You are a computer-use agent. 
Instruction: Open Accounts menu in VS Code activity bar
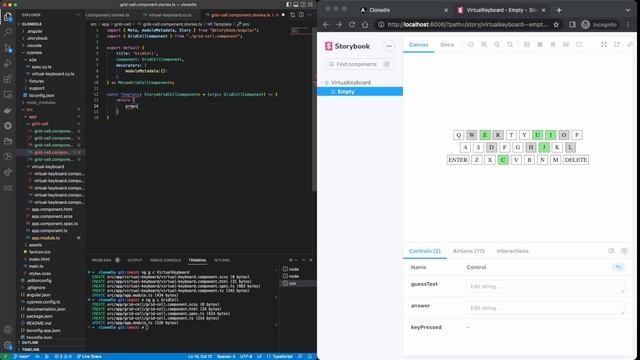click(8, 330)
